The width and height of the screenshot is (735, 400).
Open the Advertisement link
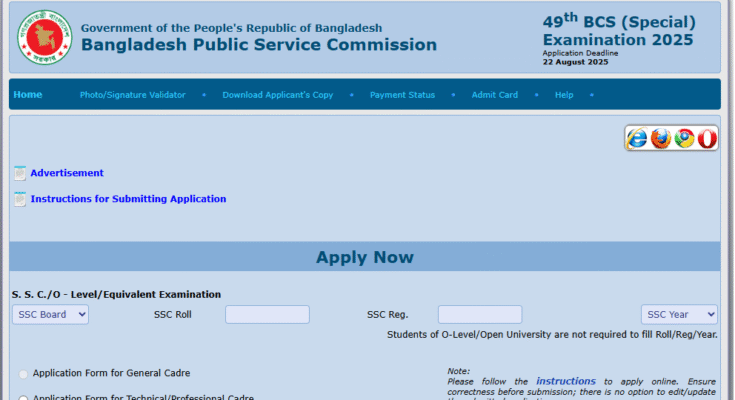click(x=67, y=173)
